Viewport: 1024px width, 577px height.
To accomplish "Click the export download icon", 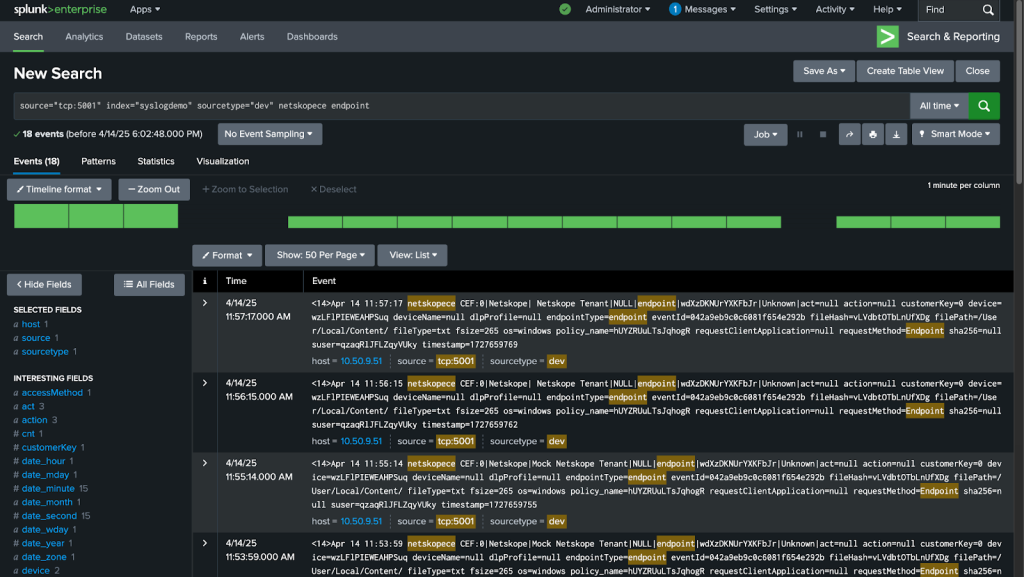I will pyautogui.click(x=896, y=134).
